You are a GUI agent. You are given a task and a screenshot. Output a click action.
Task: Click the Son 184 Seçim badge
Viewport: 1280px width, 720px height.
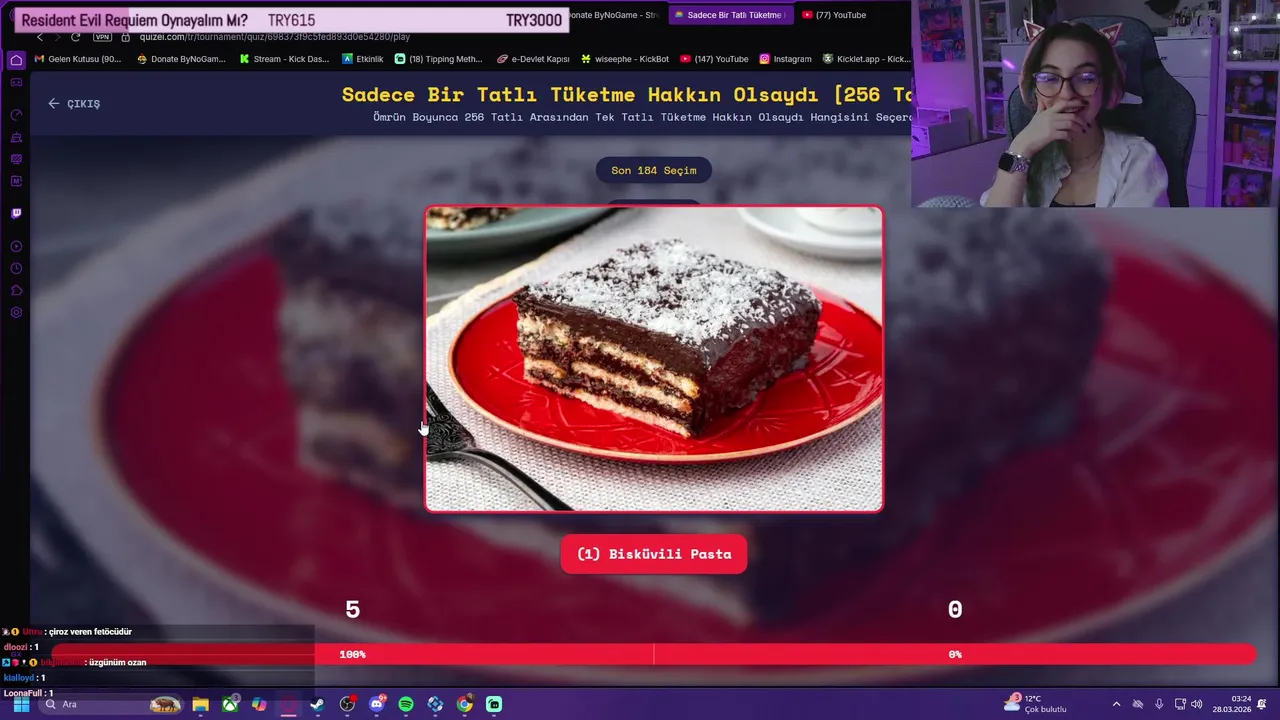tap(654, 170)
